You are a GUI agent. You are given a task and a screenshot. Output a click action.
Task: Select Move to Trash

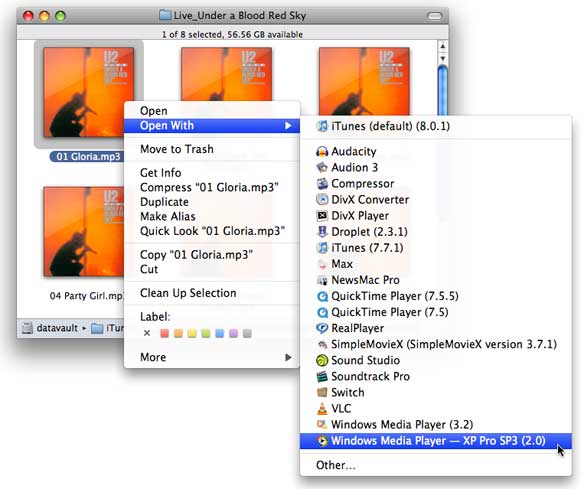point(212,149)
